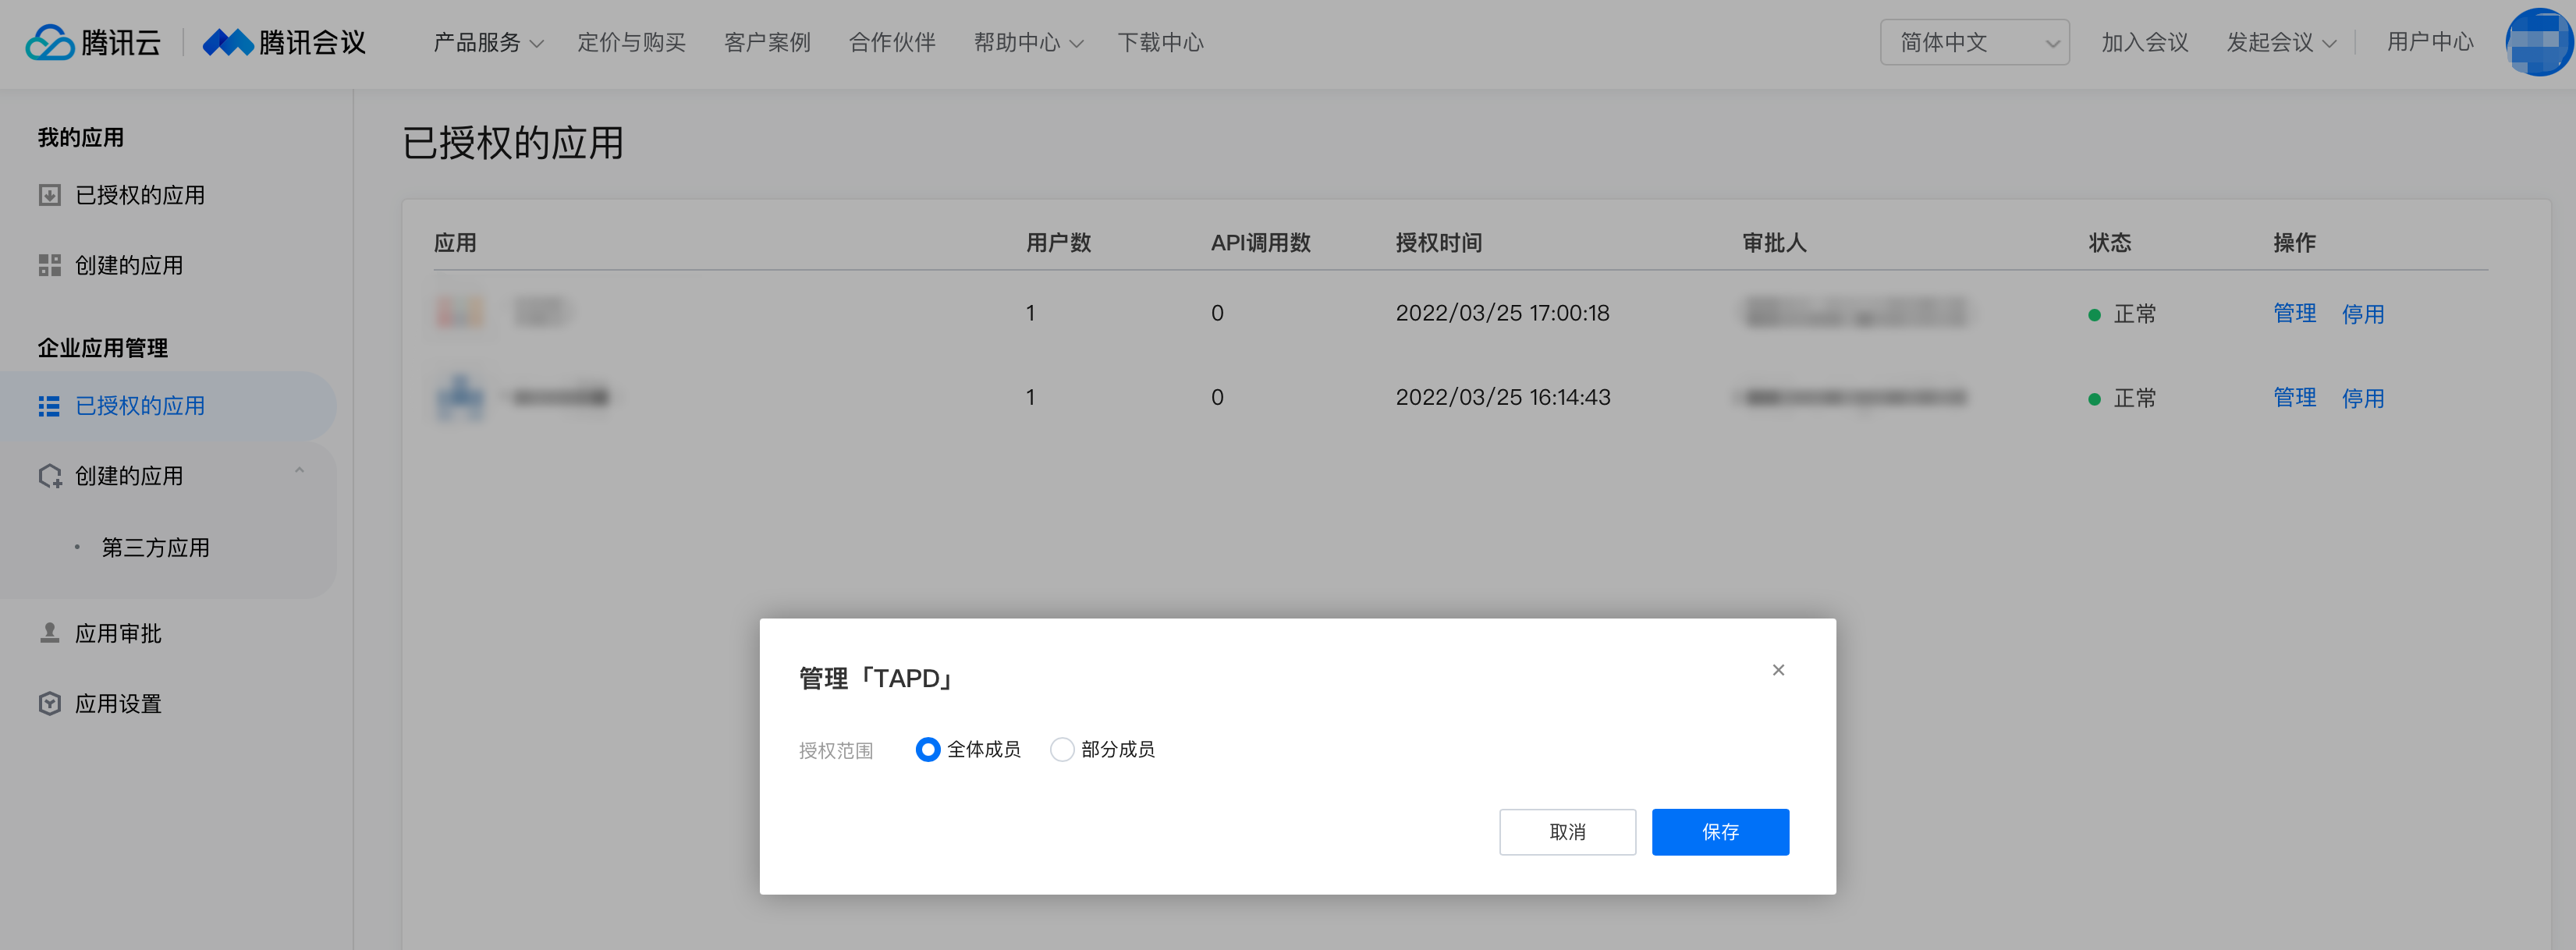Open 用户中心 in the header
The width and height of the screenshot is (2576, 950).
2430,42
